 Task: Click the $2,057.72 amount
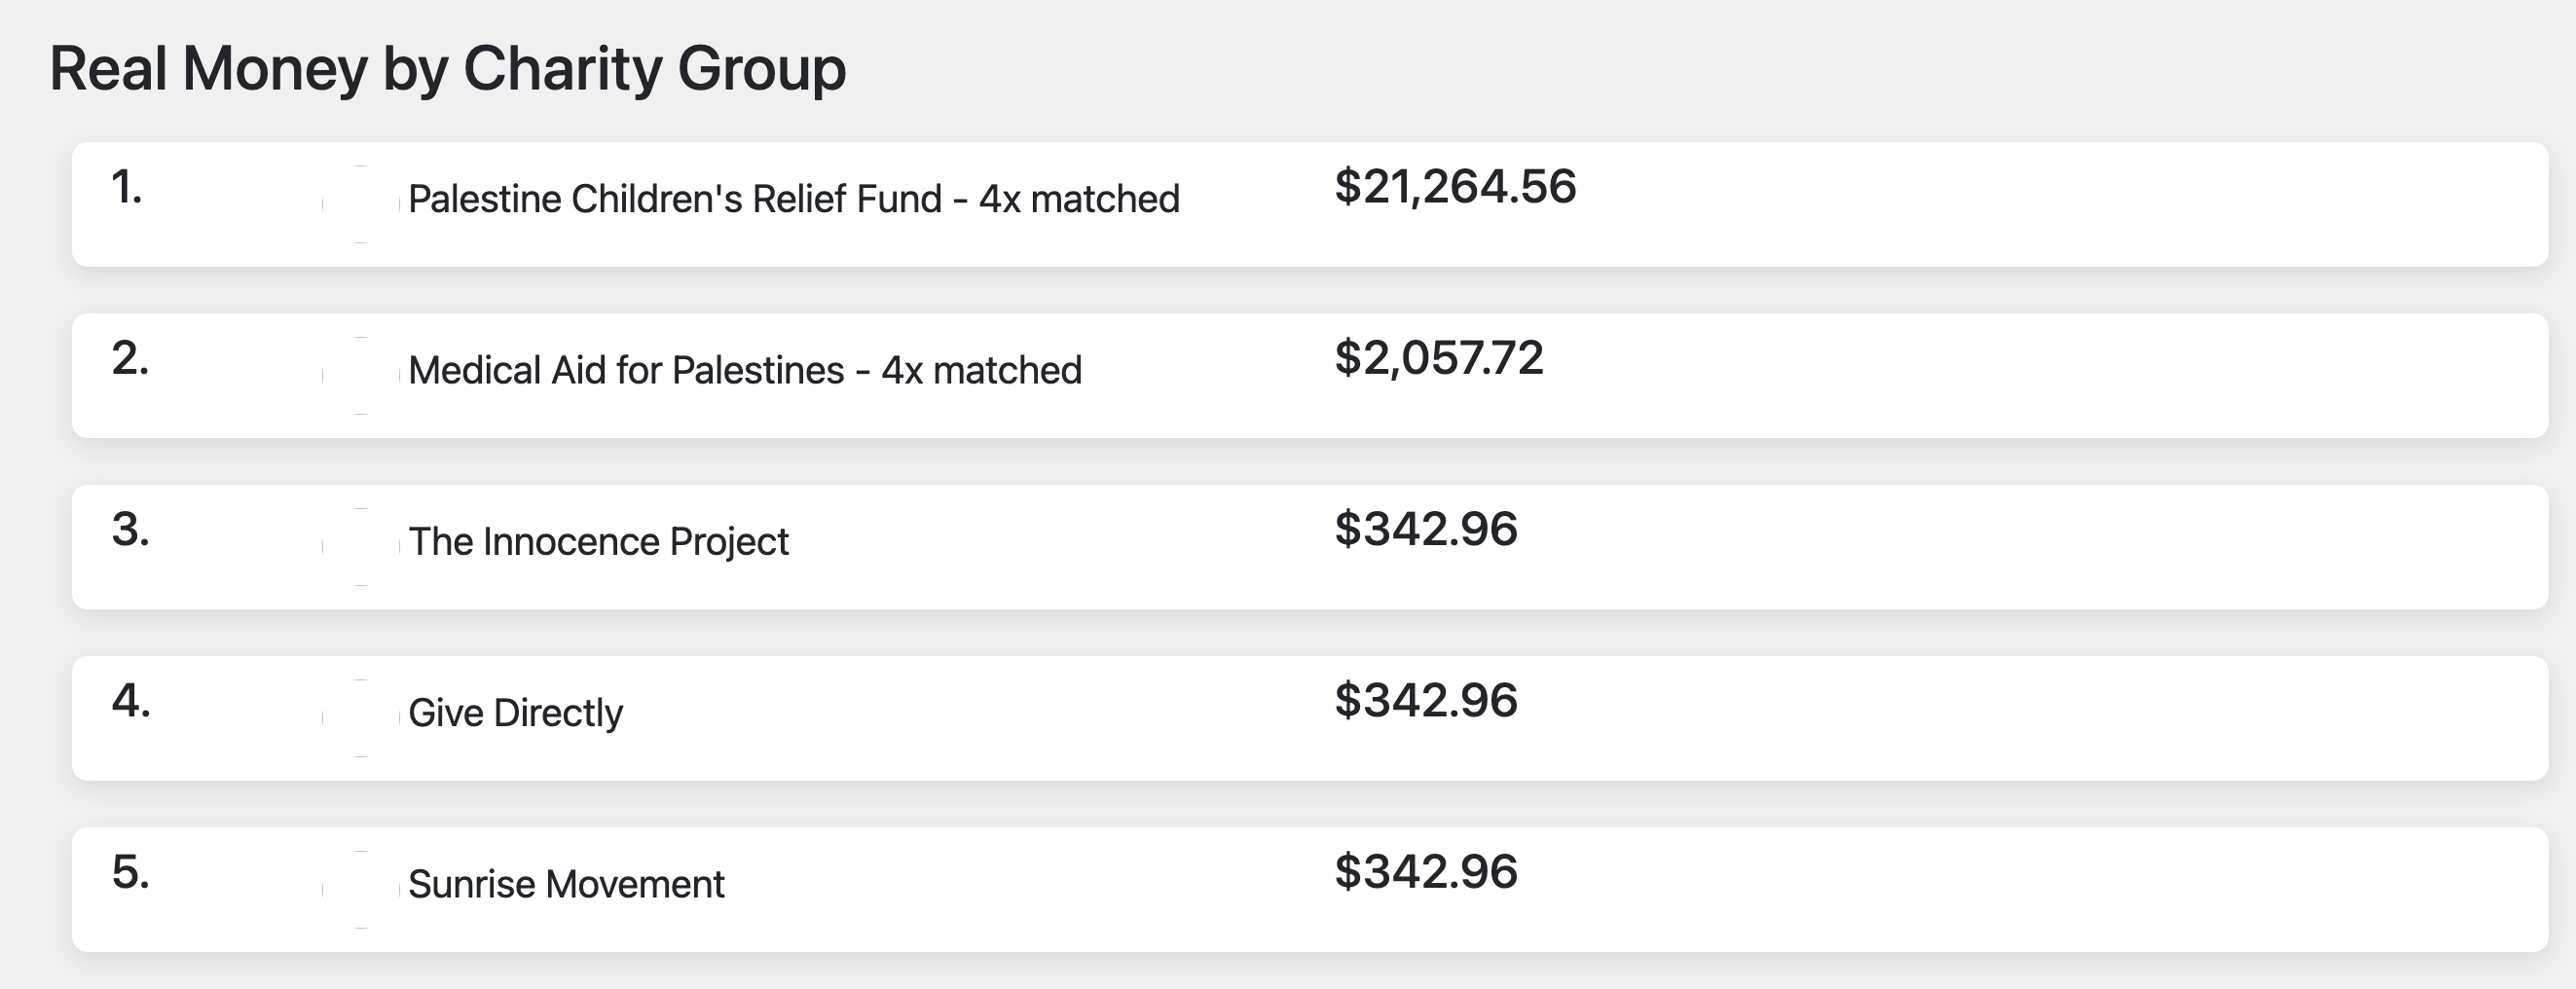1438,358
